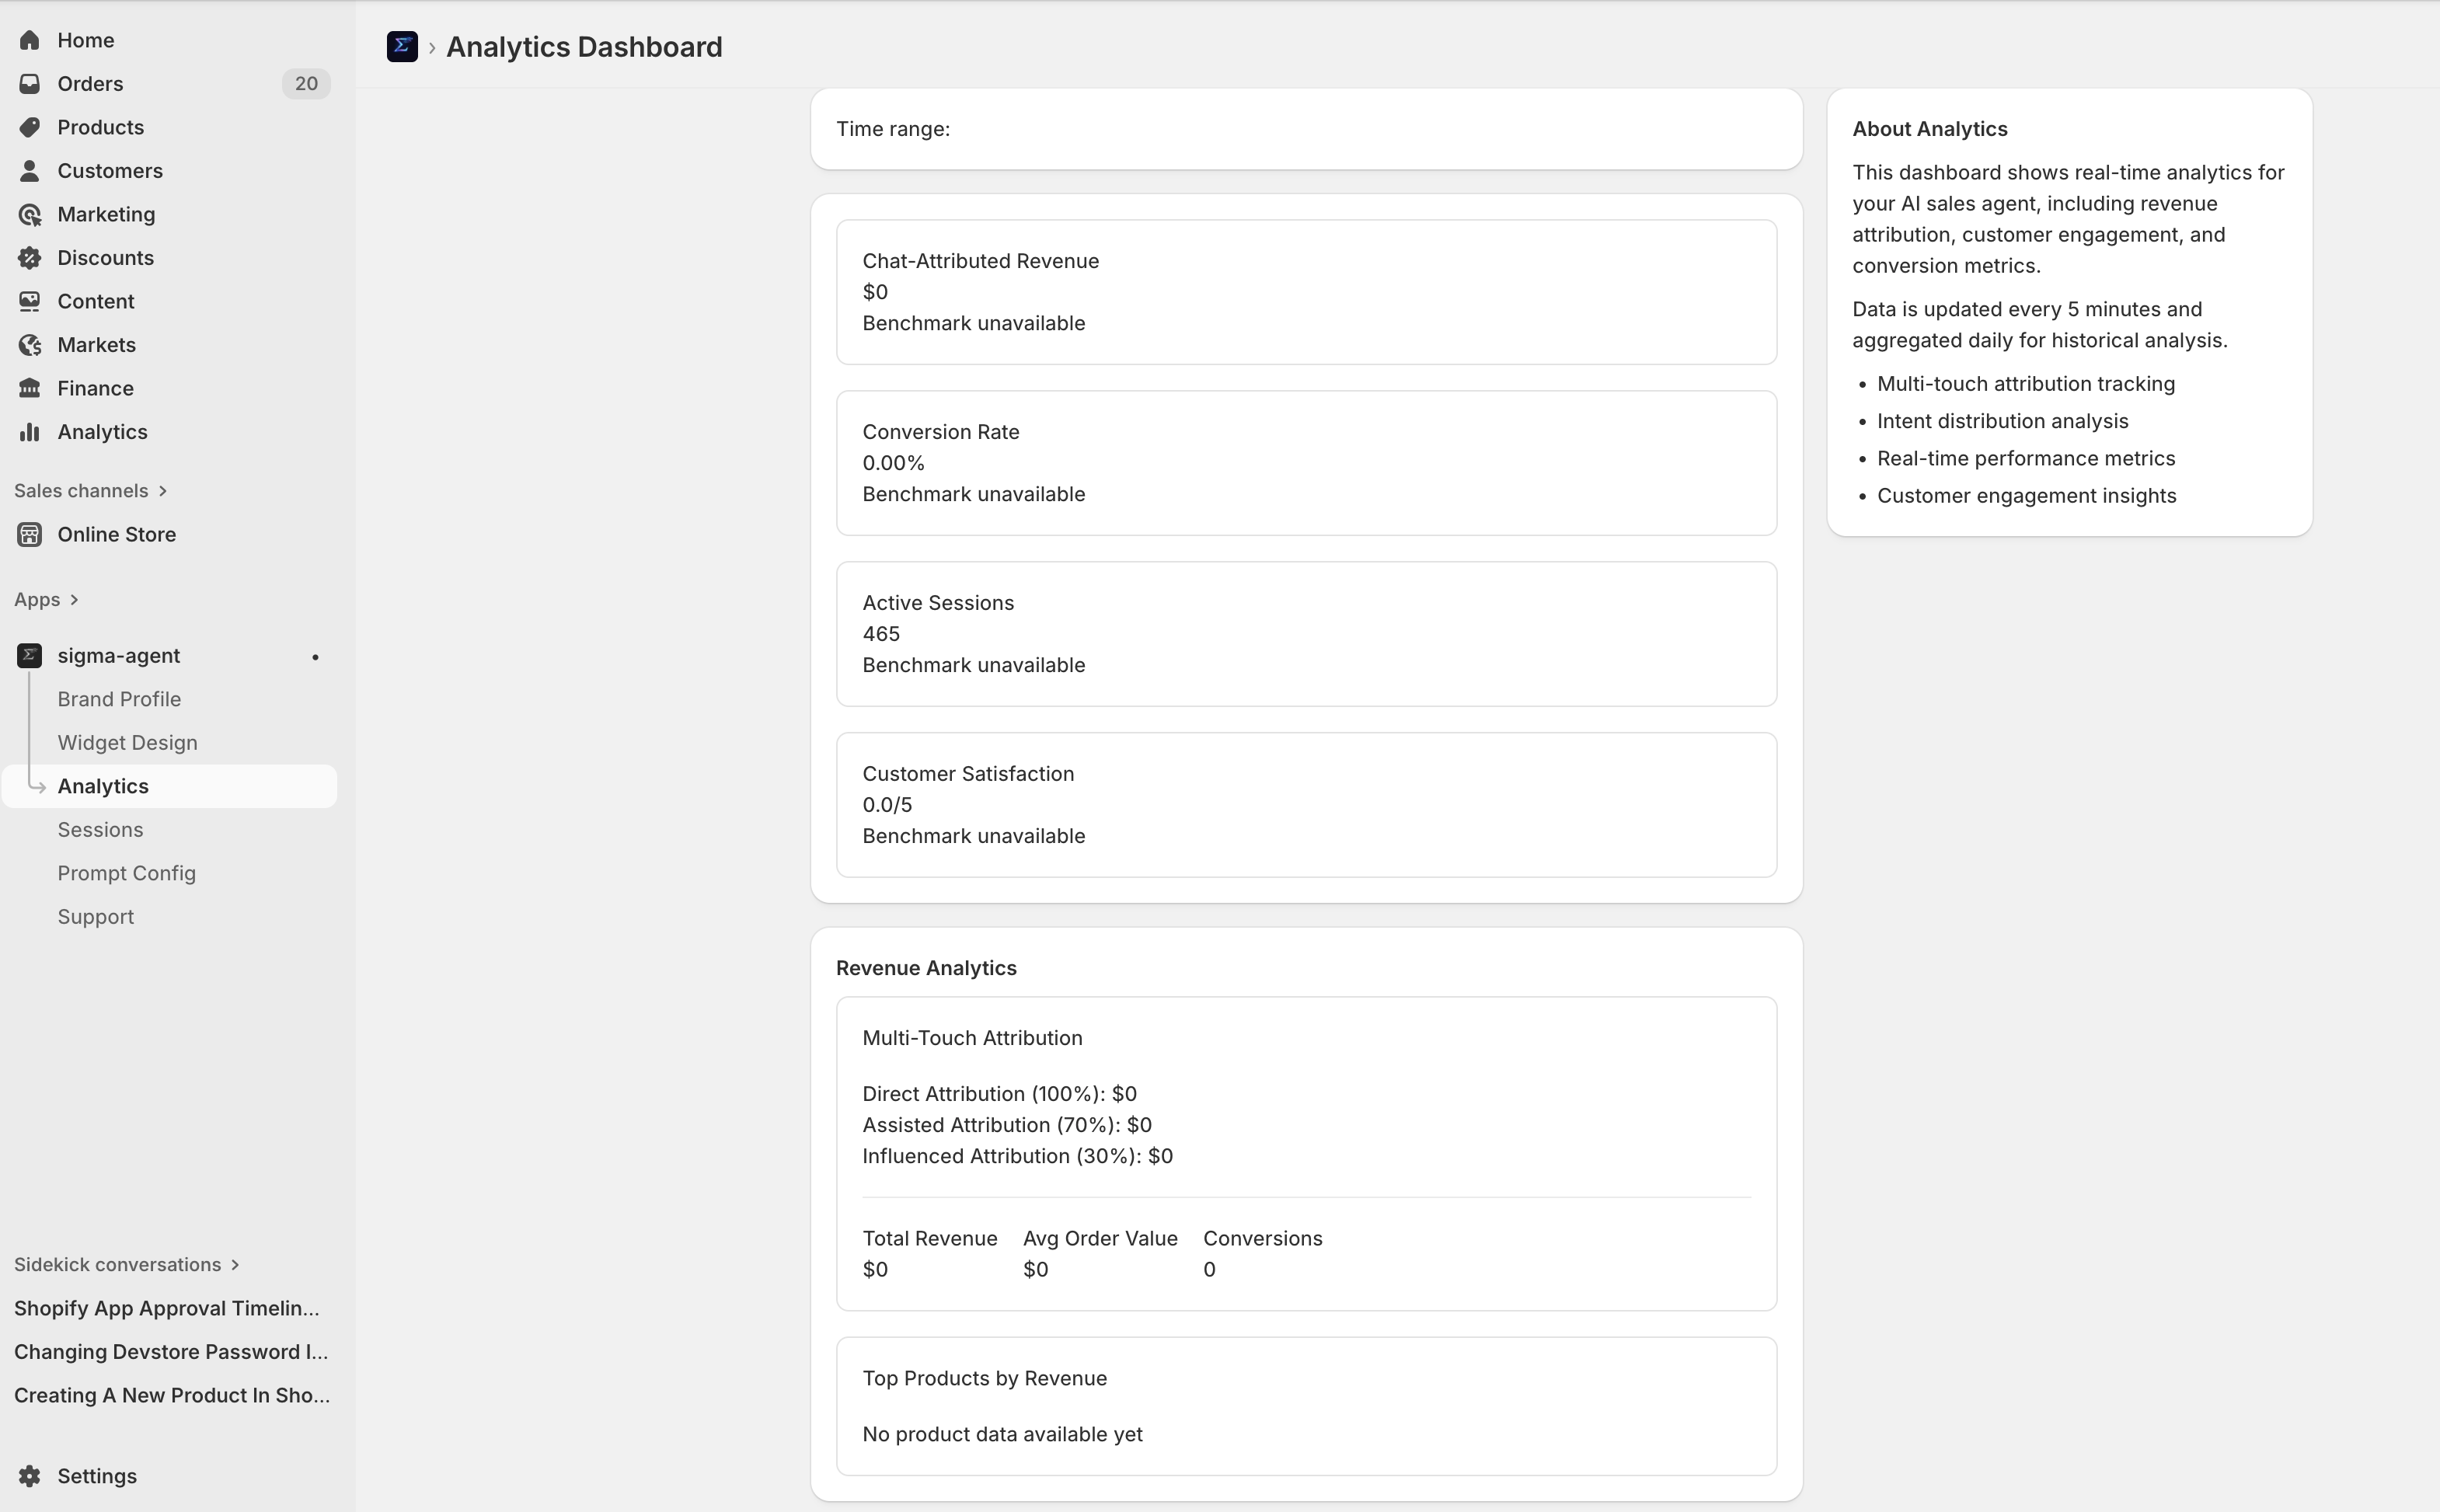Select the Orders icon in the sidebar
Image resolution: width=2440 pixels, height=1512 pixels.
(30, 83)
